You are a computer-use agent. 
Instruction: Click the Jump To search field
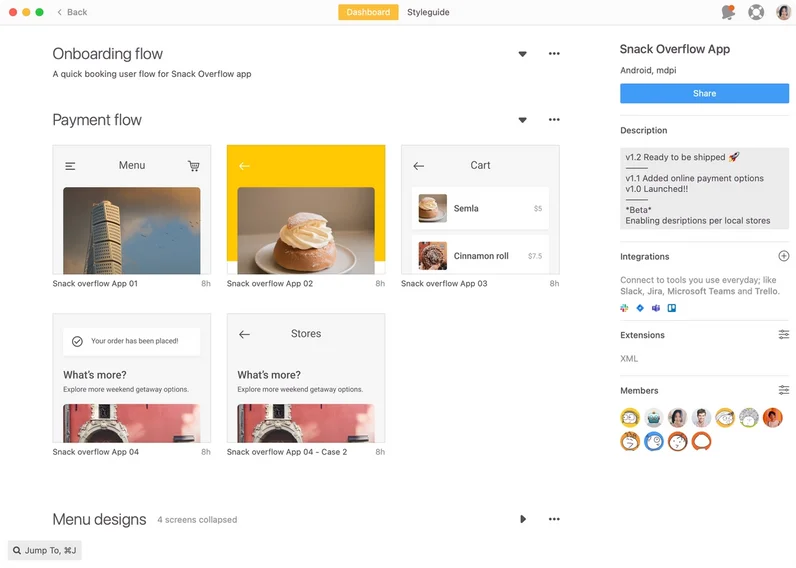point(45,550)
